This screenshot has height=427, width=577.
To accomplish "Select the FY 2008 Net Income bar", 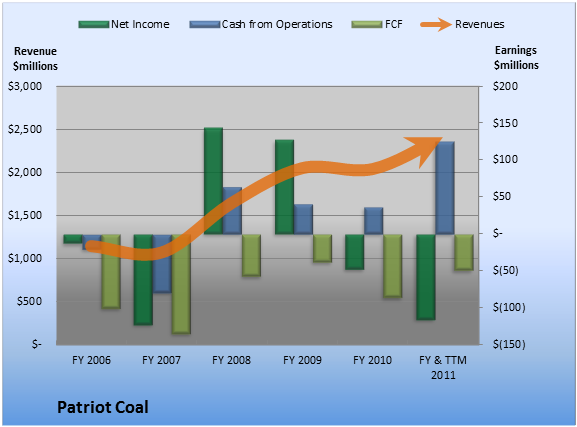I will [213, 181].
